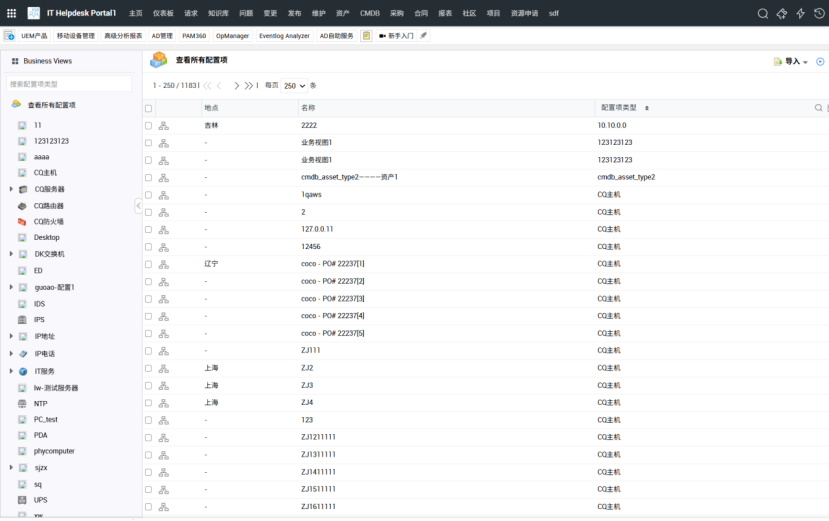
Task: Select checkbox for coco - PO# 22237[1]
Action: pos(149,264)
